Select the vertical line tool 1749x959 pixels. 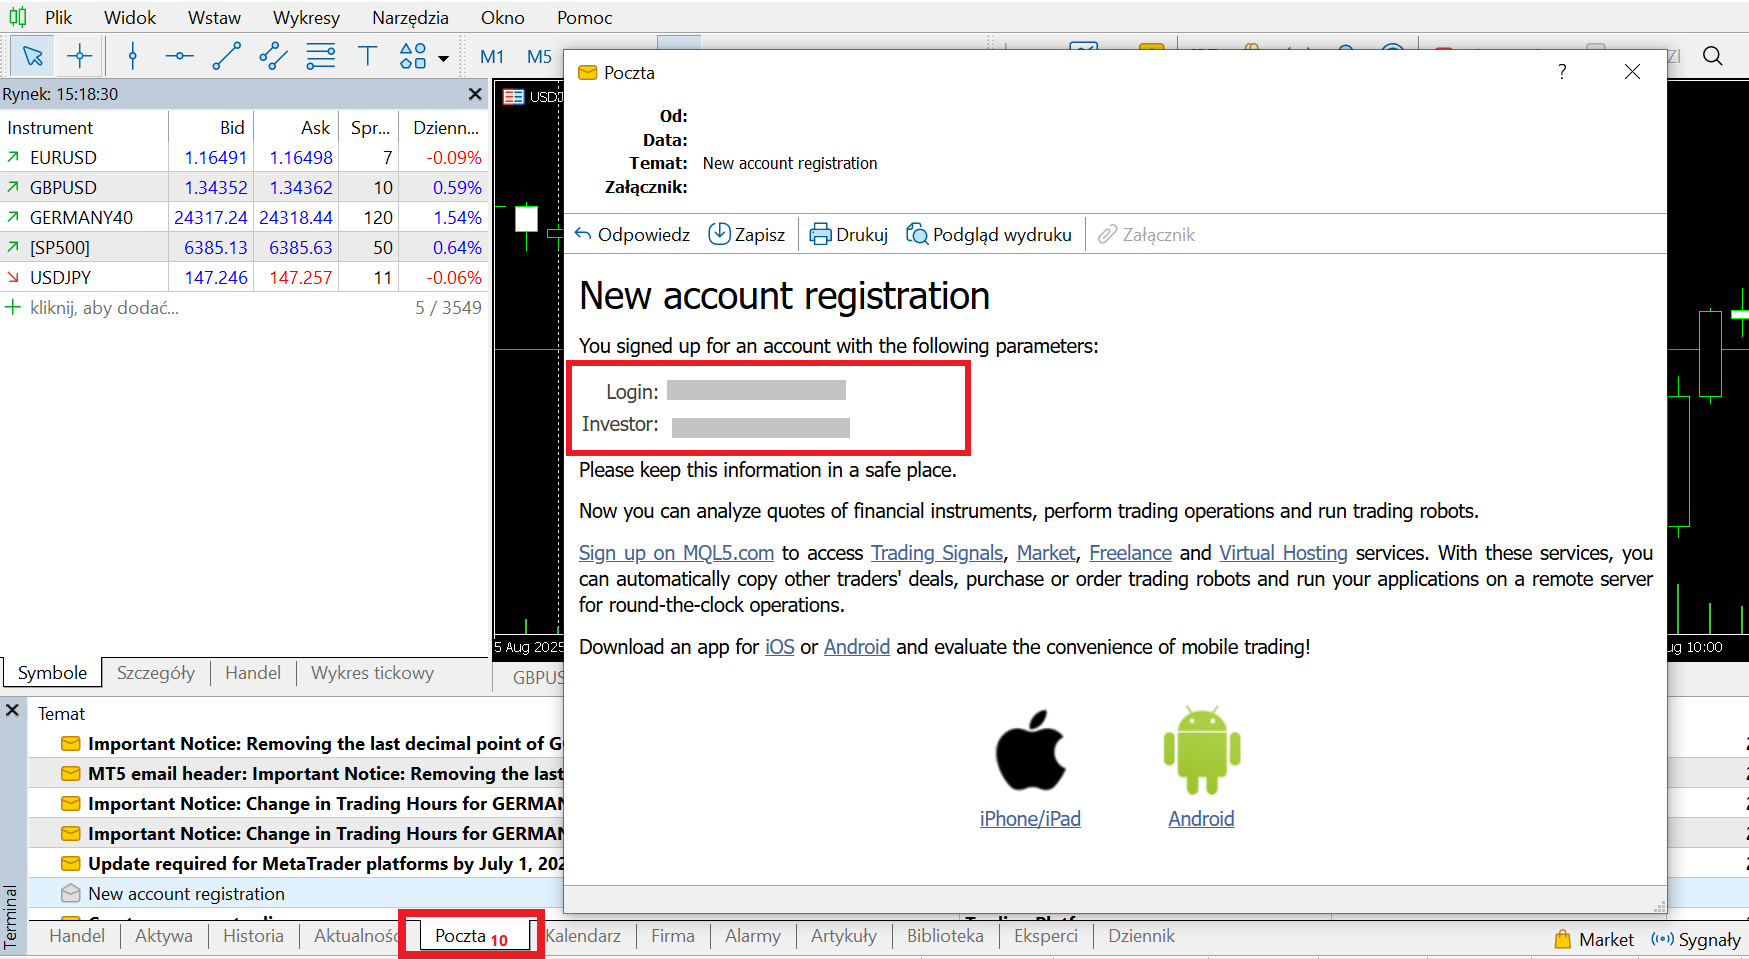[x=133, y=56]
